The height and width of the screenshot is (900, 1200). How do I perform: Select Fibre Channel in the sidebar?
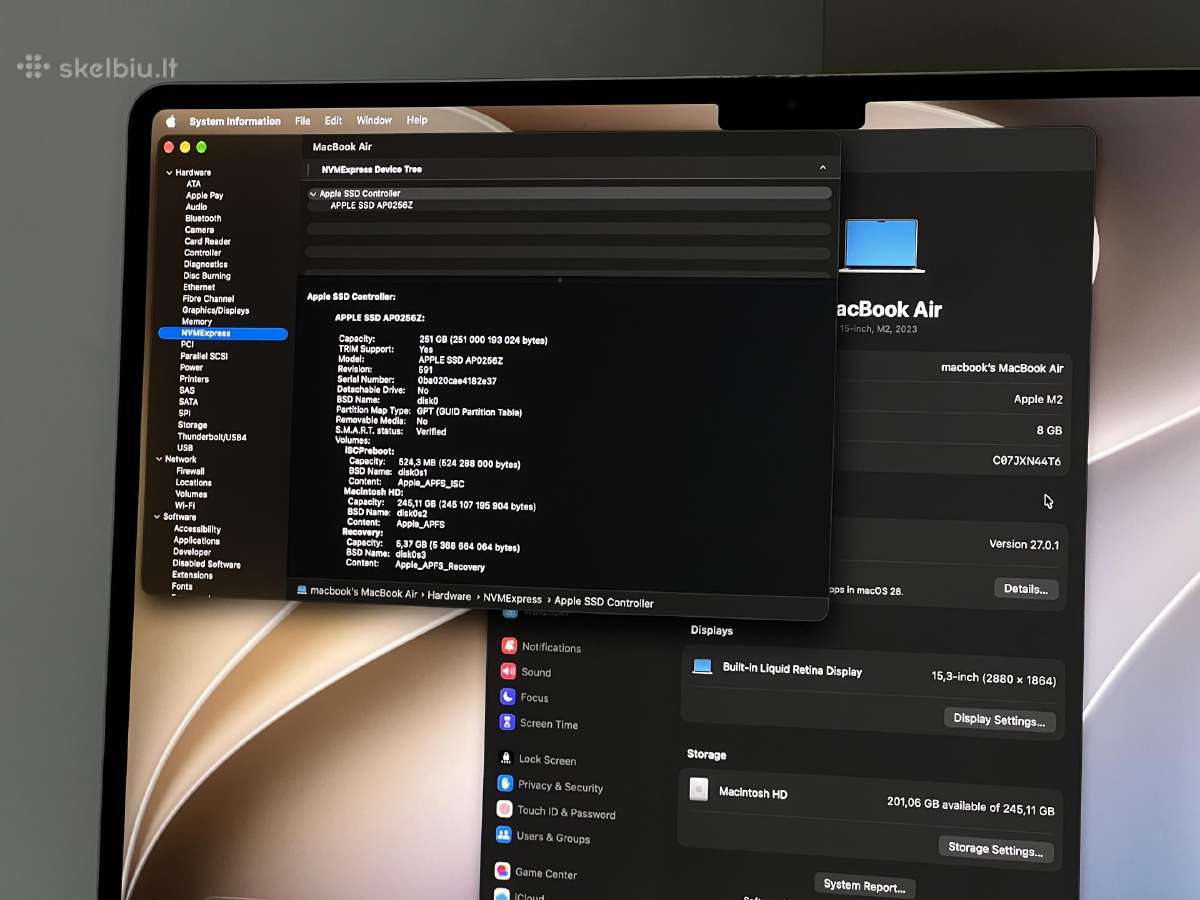(208, 299)
